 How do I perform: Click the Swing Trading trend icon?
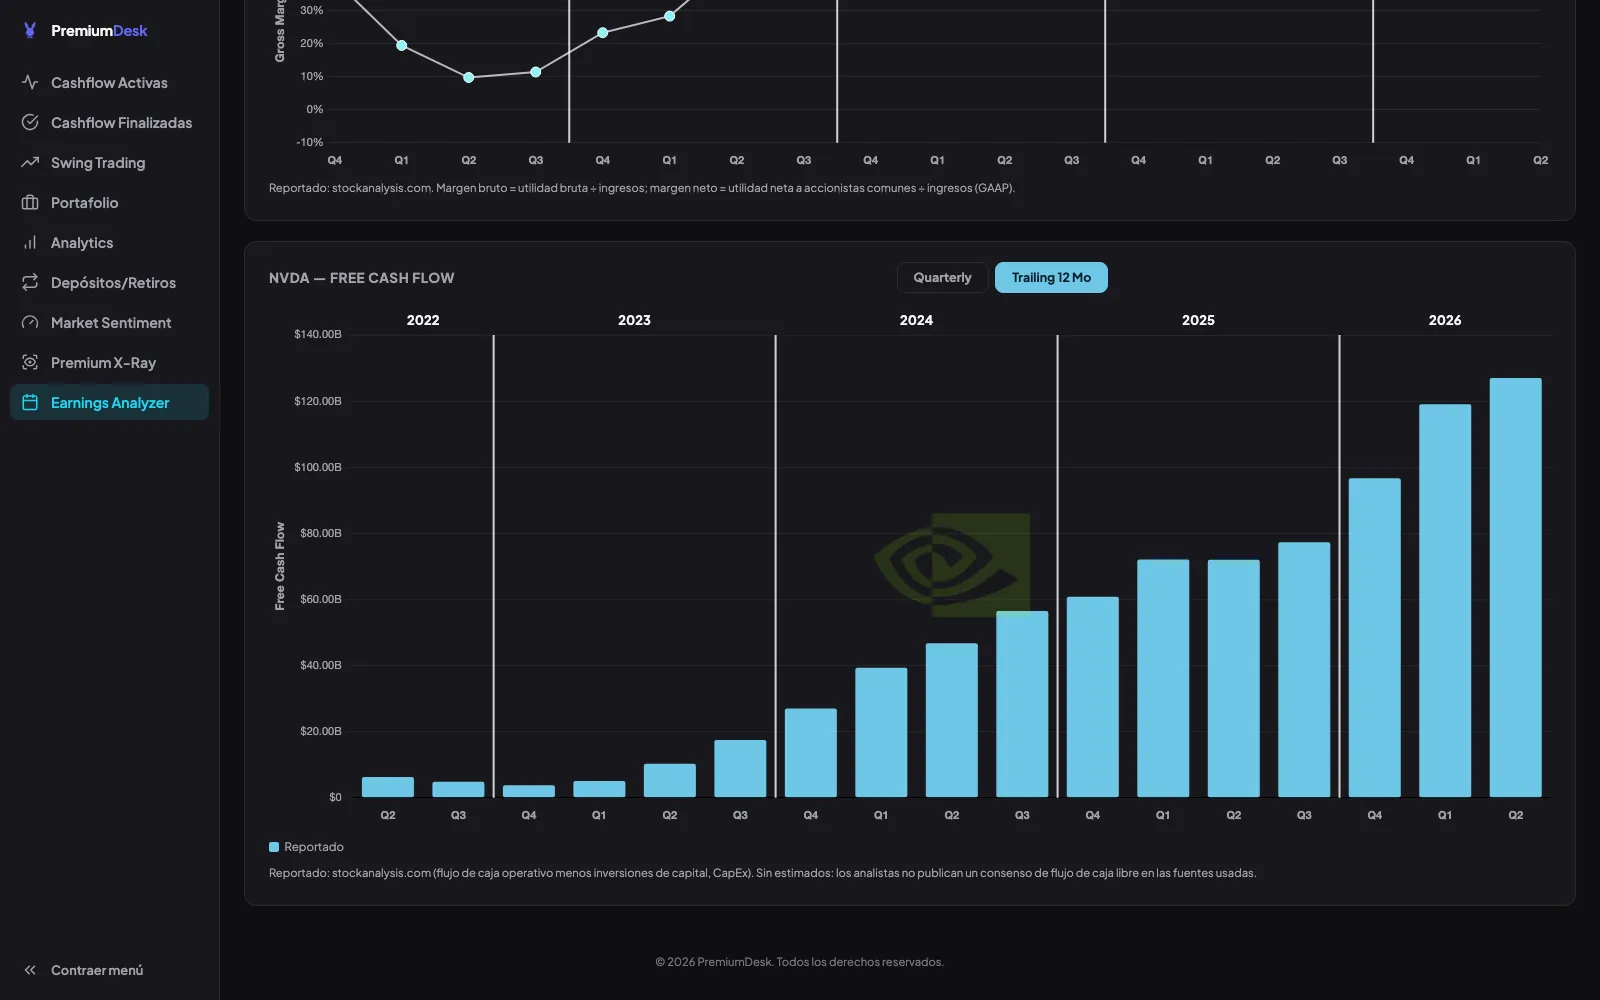point(30,162)
